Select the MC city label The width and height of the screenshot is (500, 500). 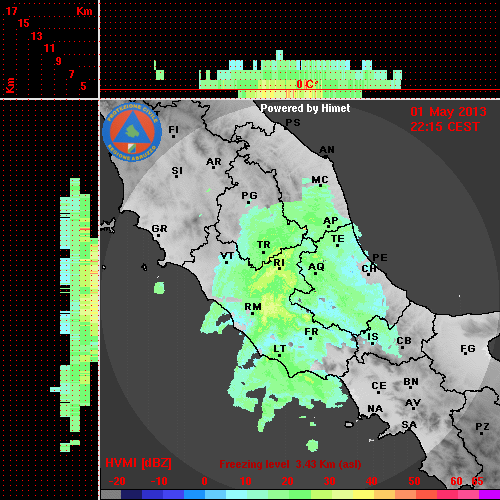click(320, 180)
